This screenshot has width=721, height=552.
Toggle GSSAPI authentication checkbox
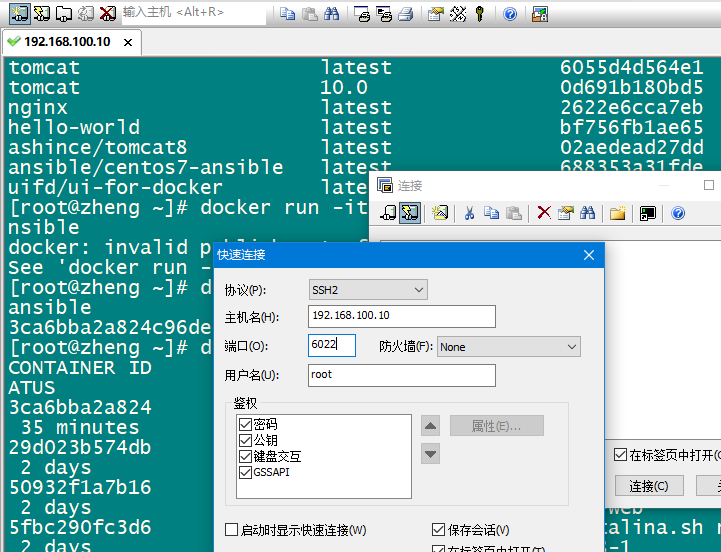click(246, 472)
